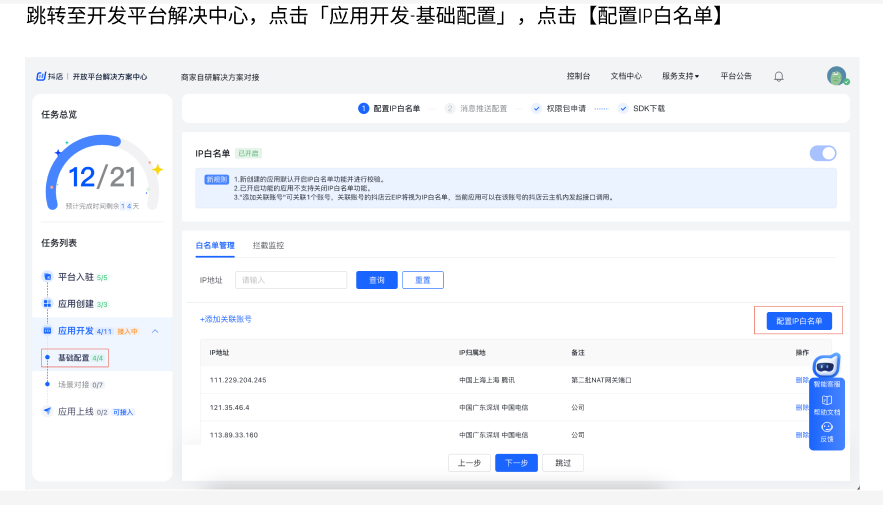Image resolution: width=883 pixels, height=505 pixels.
Task: Click the 第二批NAT网关端口 remark cell
Action: click(x=601, y=380)
